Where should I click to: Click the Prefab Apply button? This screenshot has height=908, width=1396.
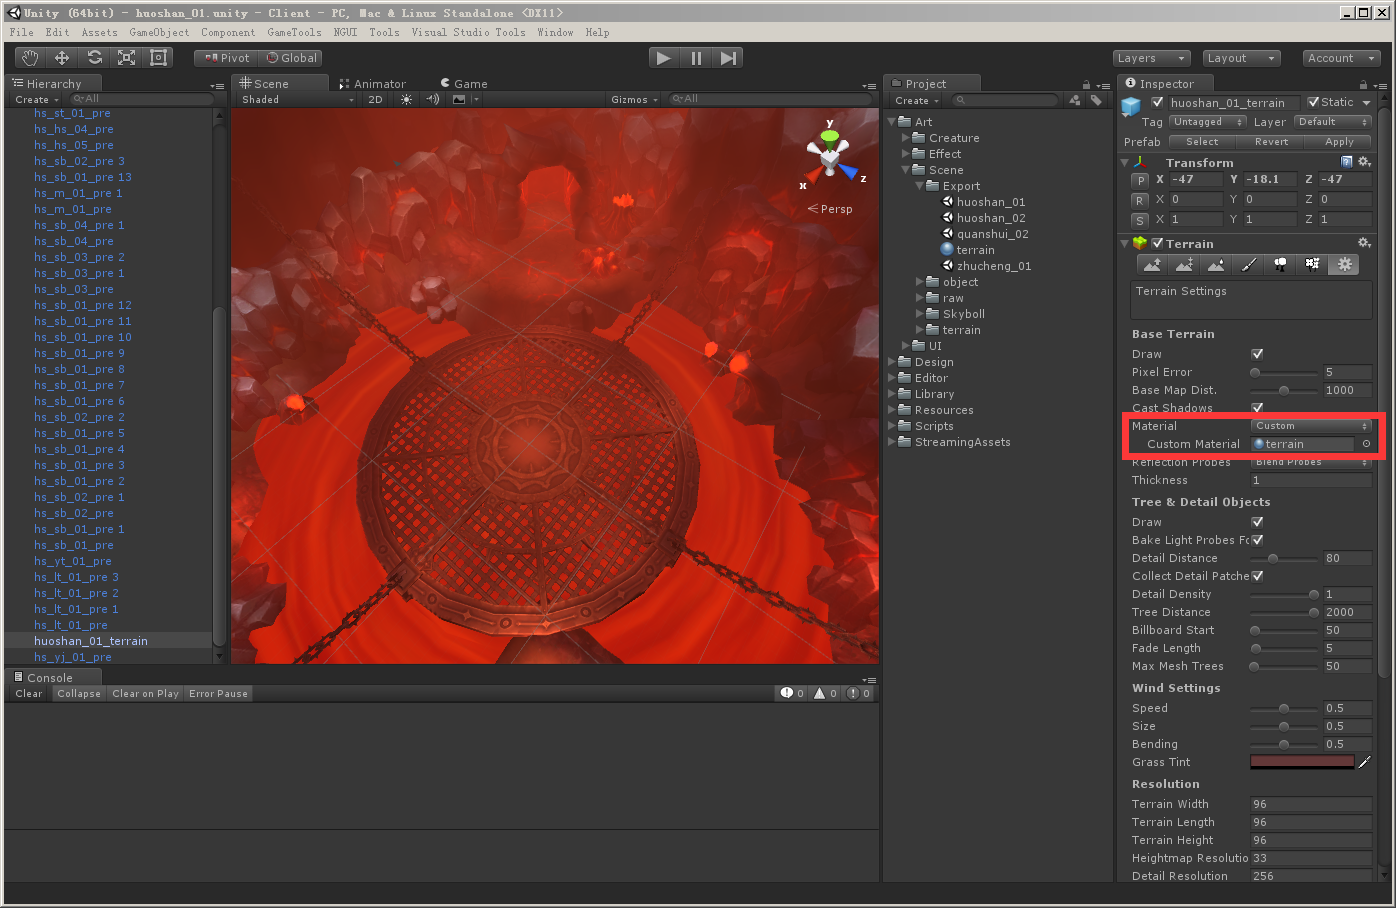1339,142
